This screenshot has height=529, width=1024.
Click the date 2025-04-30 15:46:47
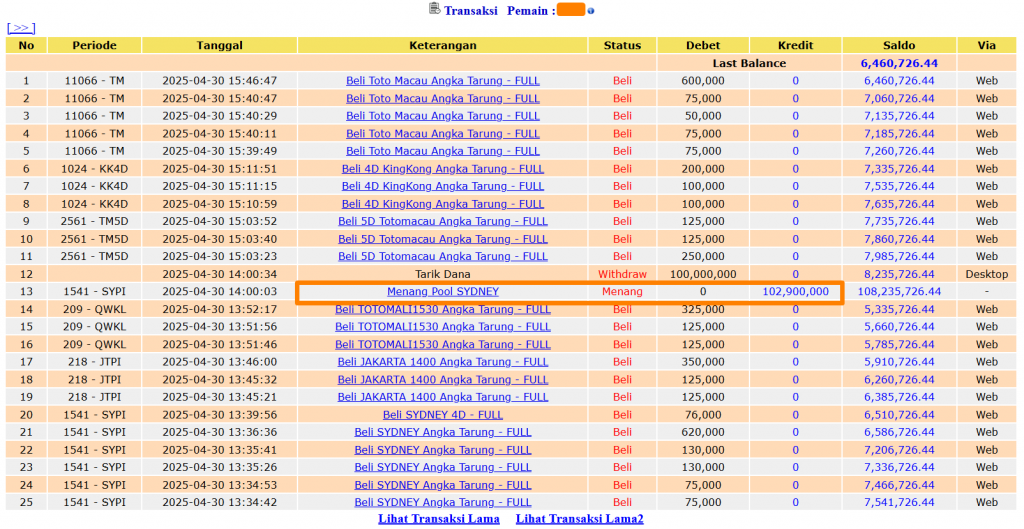[219, 81]
